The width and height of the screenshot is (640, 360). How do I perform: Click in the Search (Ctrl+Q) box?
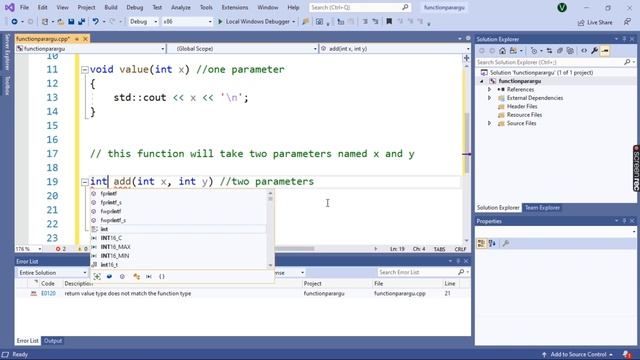click(x=360, y=7)
